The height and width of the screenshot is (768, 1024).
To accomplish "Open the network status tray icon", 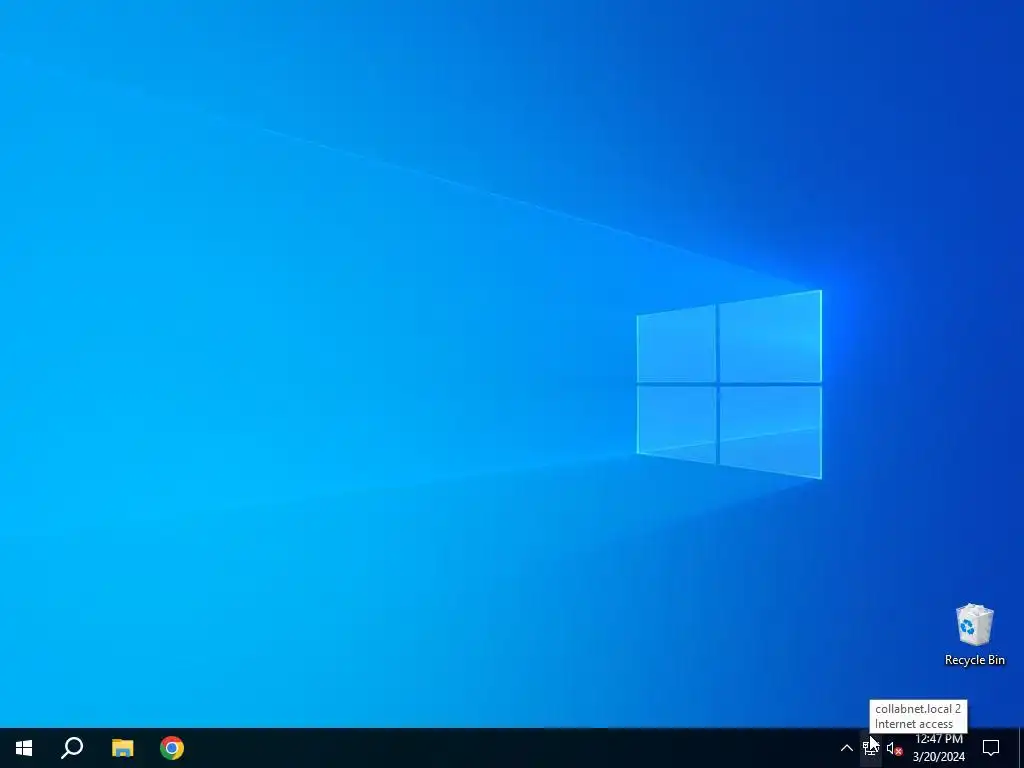I will [871, 748].
